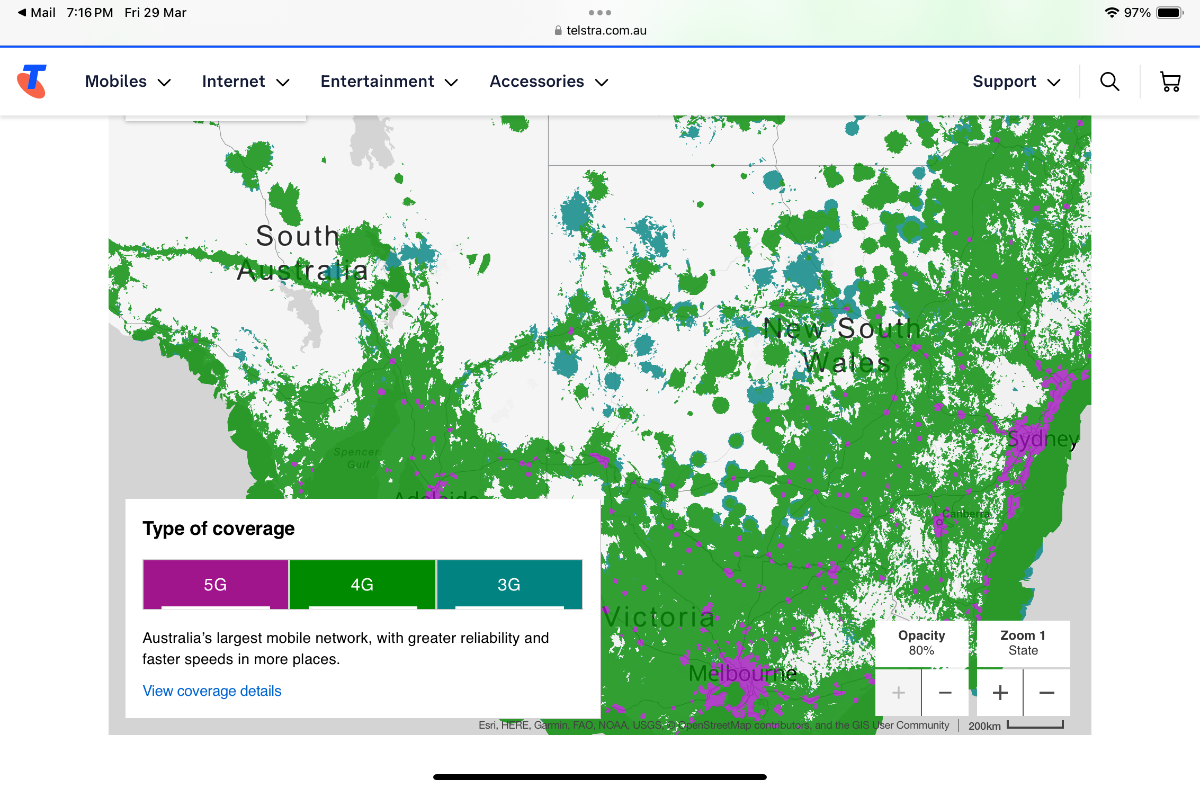Viewport: 1200px width, 788px height.
Task: Open the shopping cart icon
Action: (x=1170, y=81)
